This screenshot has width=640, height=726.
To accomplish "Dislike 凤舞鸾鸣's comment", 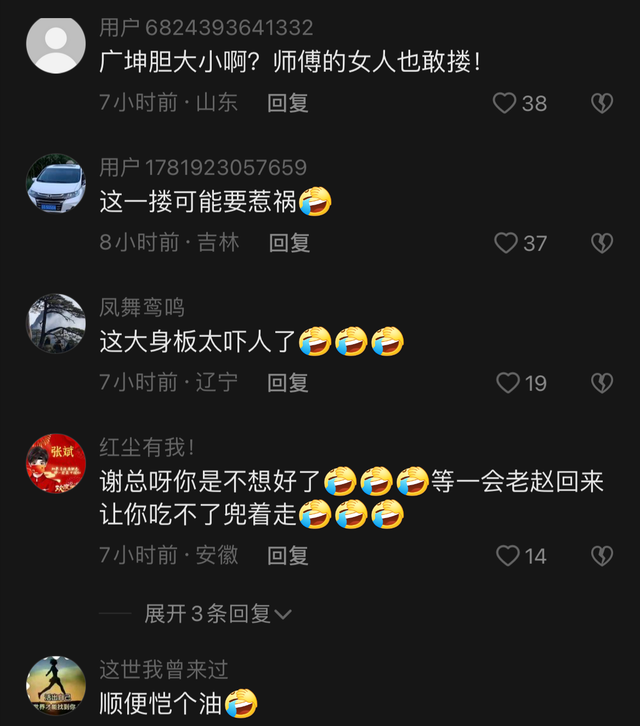I will click(602, 383).
